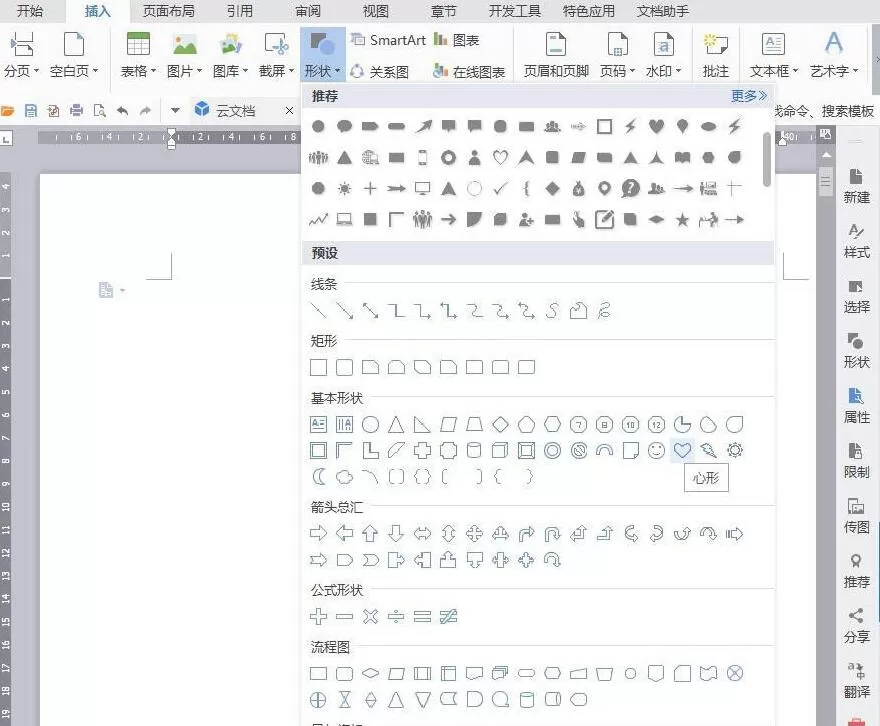Open the Blank Page dropdown

[74, 54]
